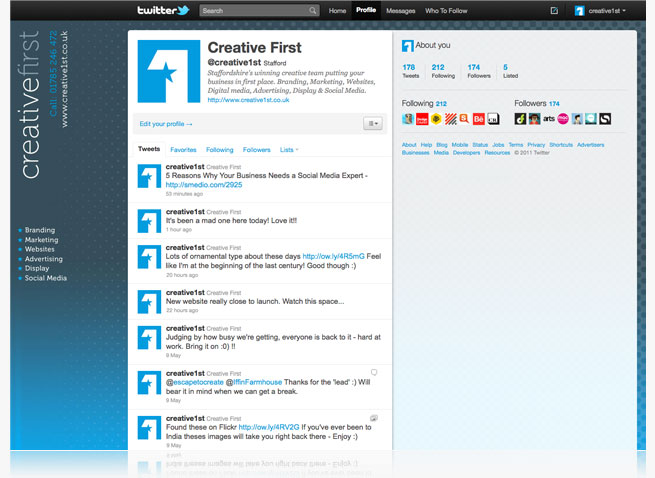Click the large Creative First profile picture
655x478 pixels.
pyautogui.click(x=169, y=71)
